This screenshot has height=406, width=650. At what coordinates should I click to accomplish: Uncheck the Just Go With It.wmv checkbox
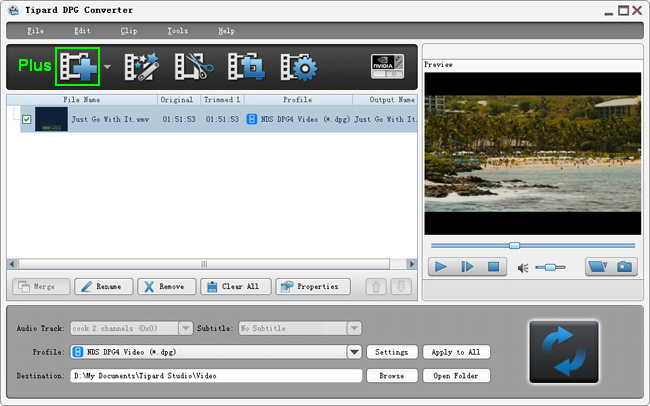[27, 119]
